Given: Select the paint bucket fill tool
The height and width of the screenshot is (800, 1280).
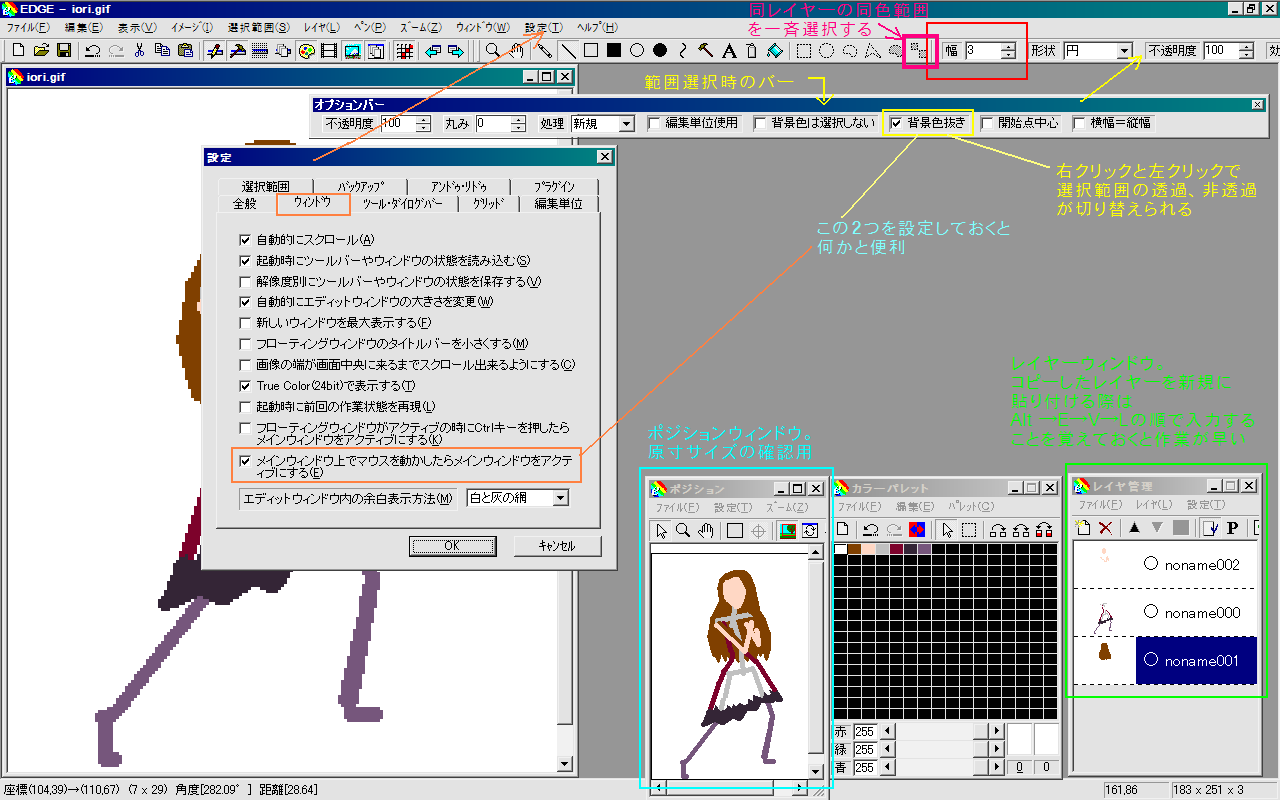Looking at the screenshot, I should 775,51.
